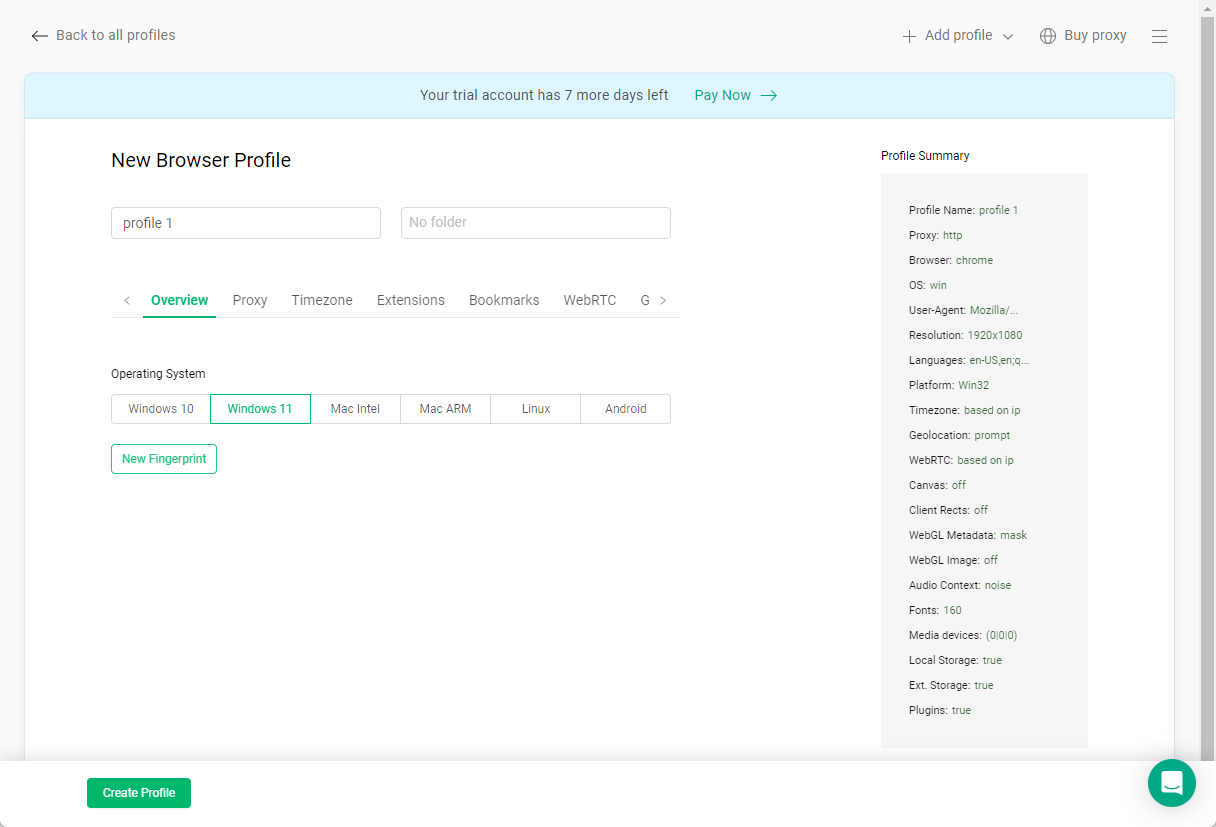1216x827 pixels.
Task: Click the Audio Context noise summary entry
Action: tap(960, 585)
